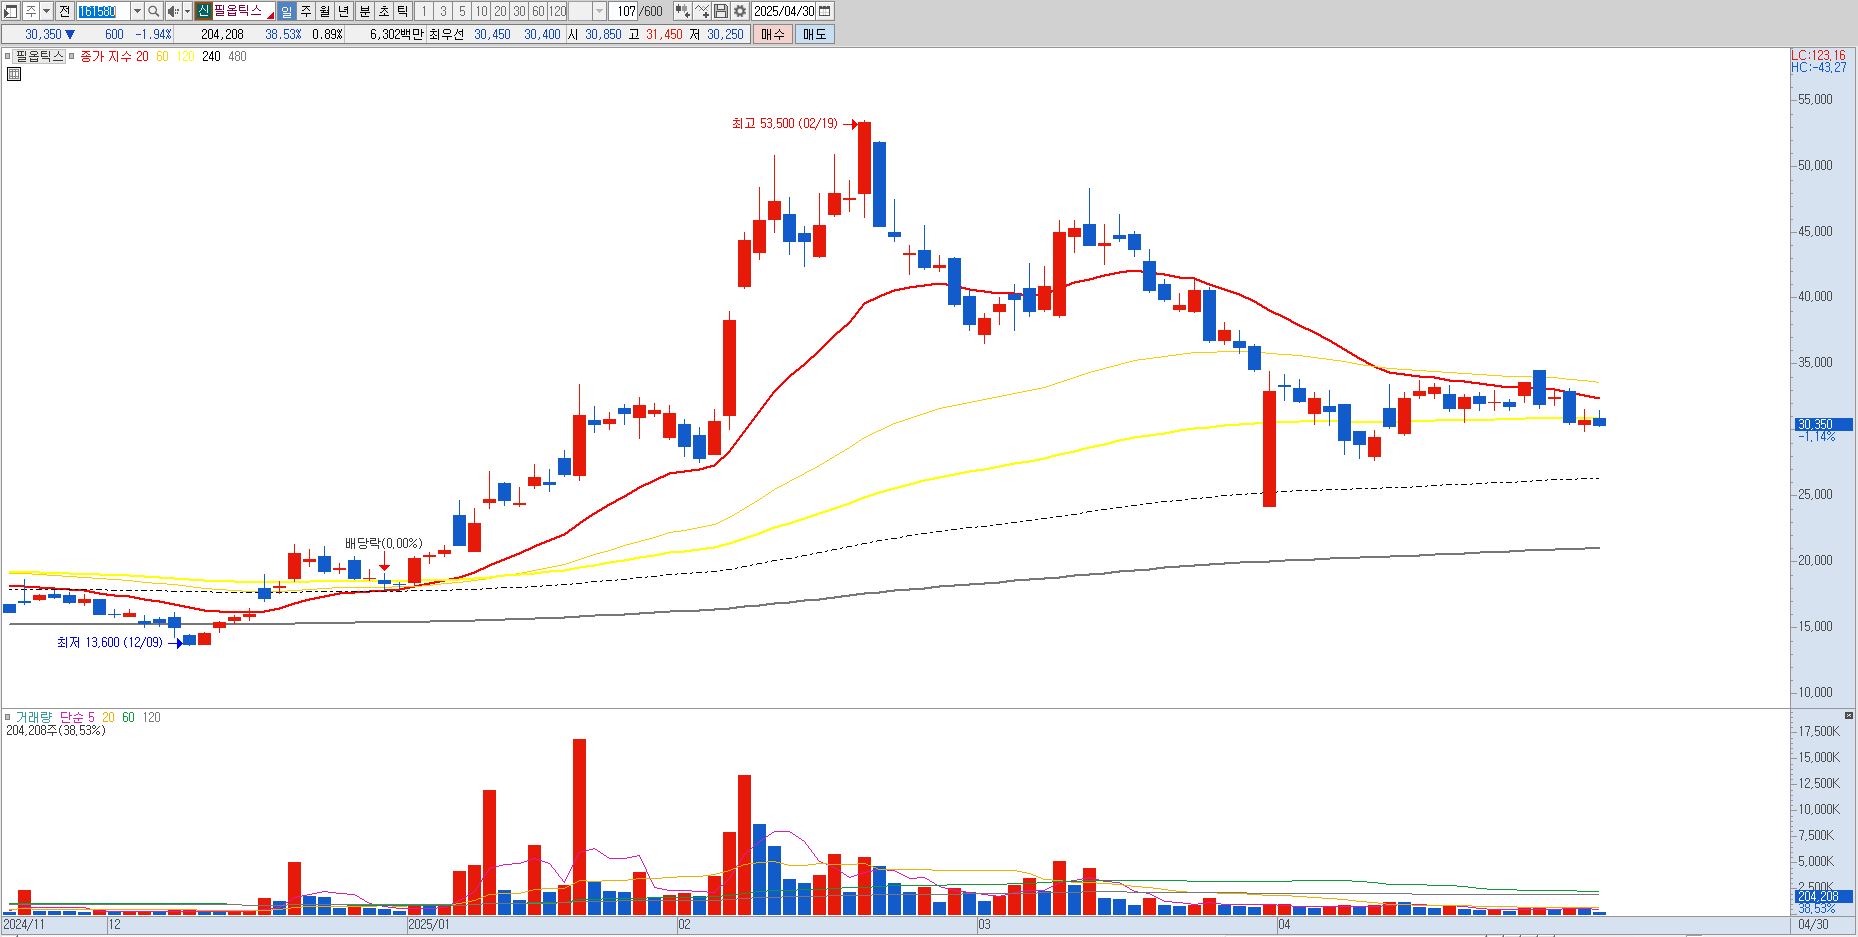Expand the interval combo box after 120

click(x=599, y=11)
